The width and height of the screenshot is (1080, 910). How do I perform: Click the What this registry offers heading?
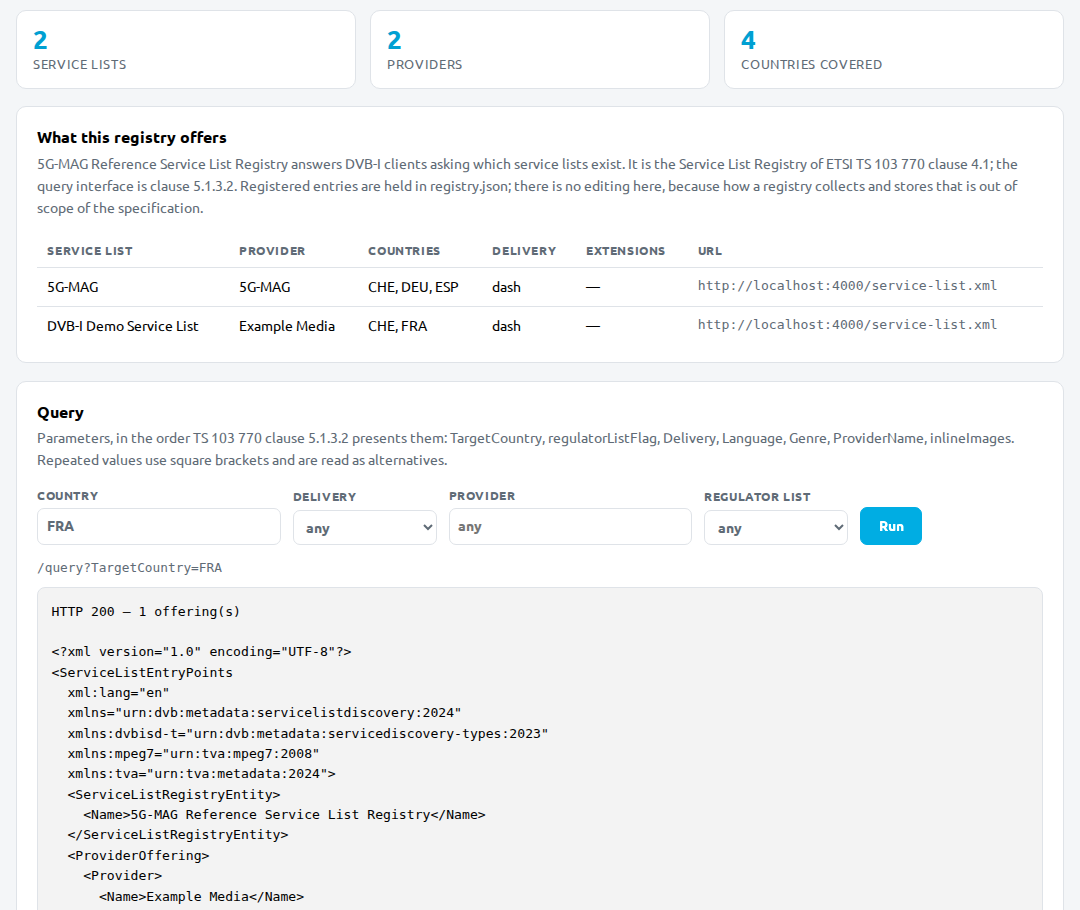132,138
